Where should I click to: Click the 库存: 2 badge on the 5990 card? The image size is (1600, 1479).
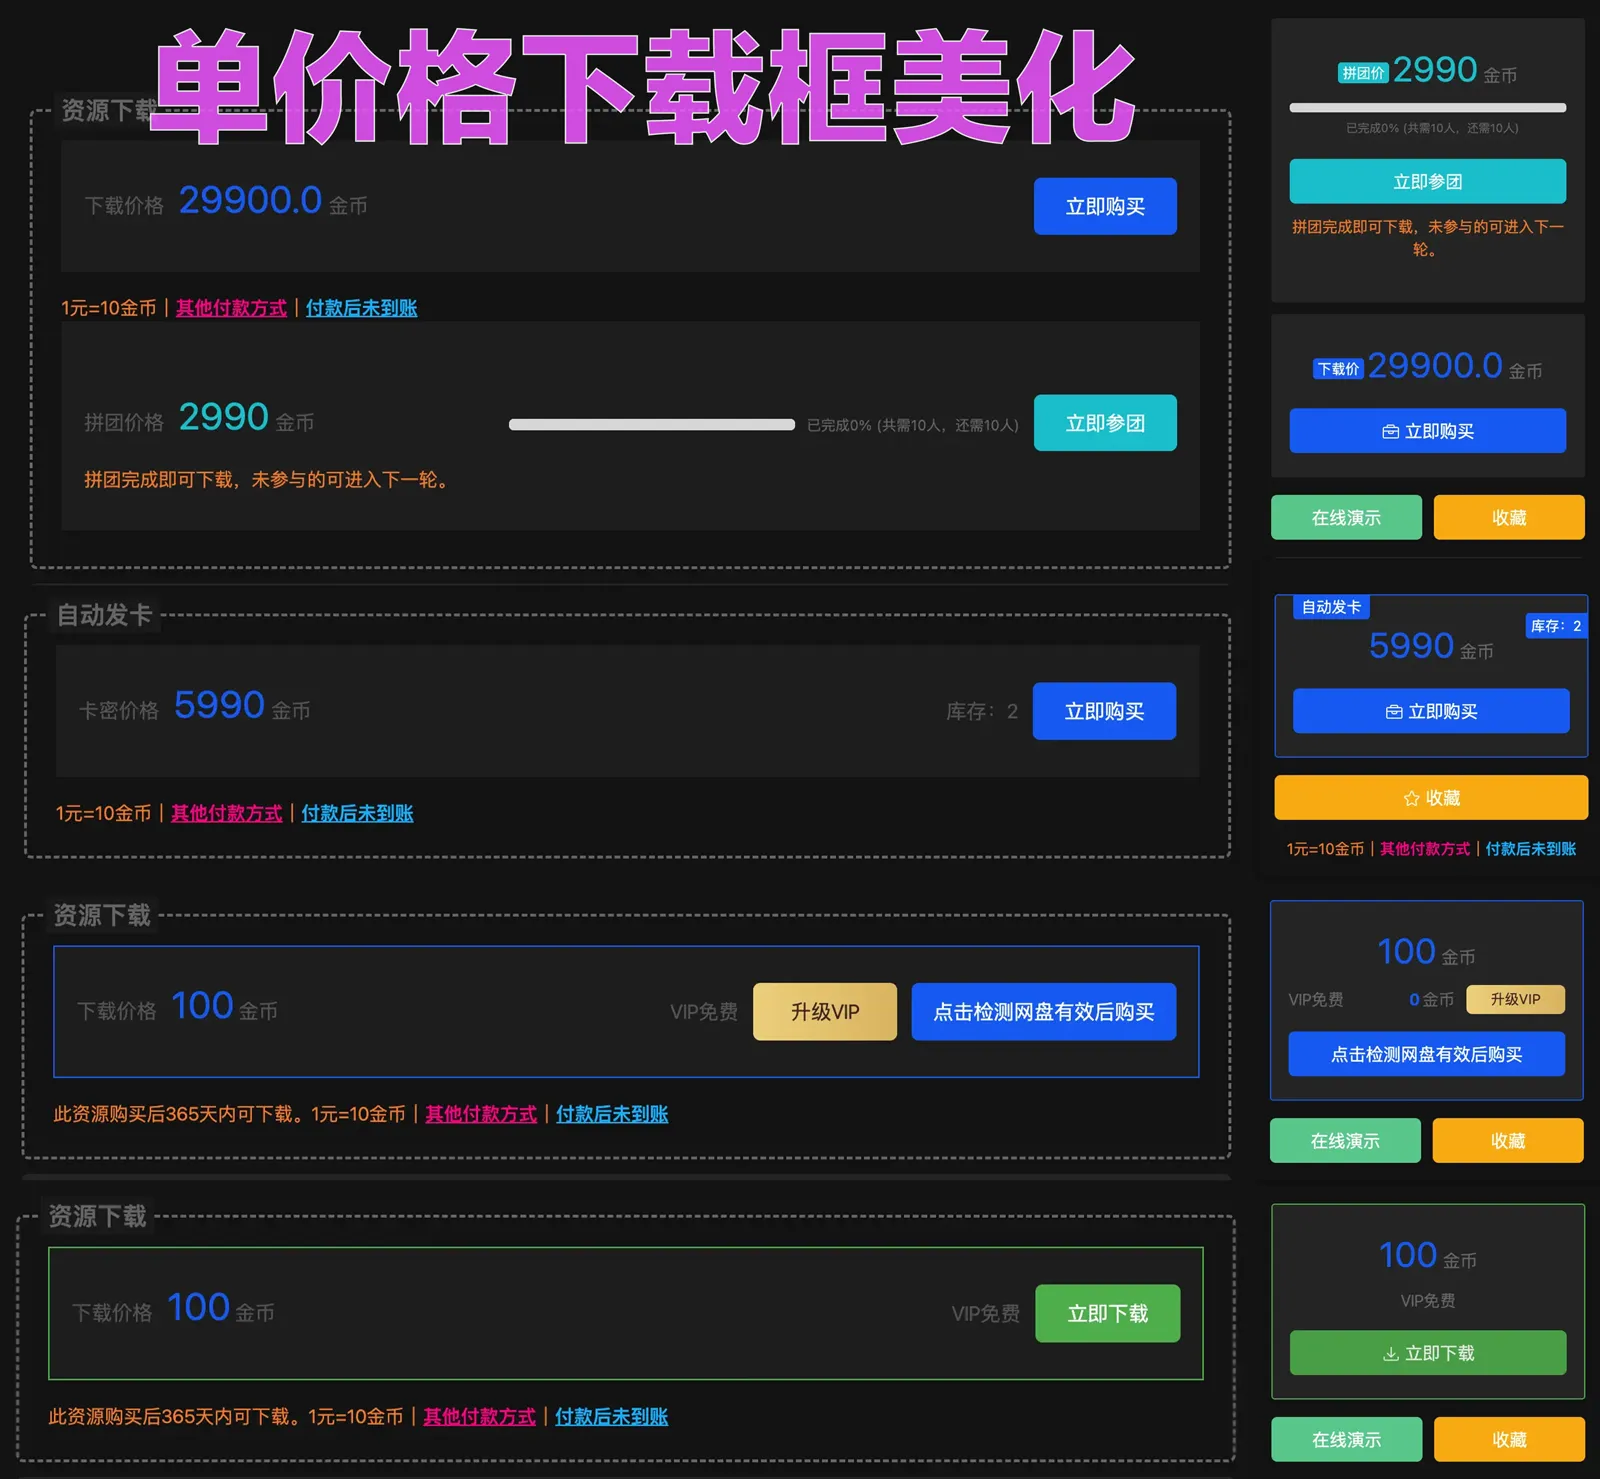[x=1556, y=626]
